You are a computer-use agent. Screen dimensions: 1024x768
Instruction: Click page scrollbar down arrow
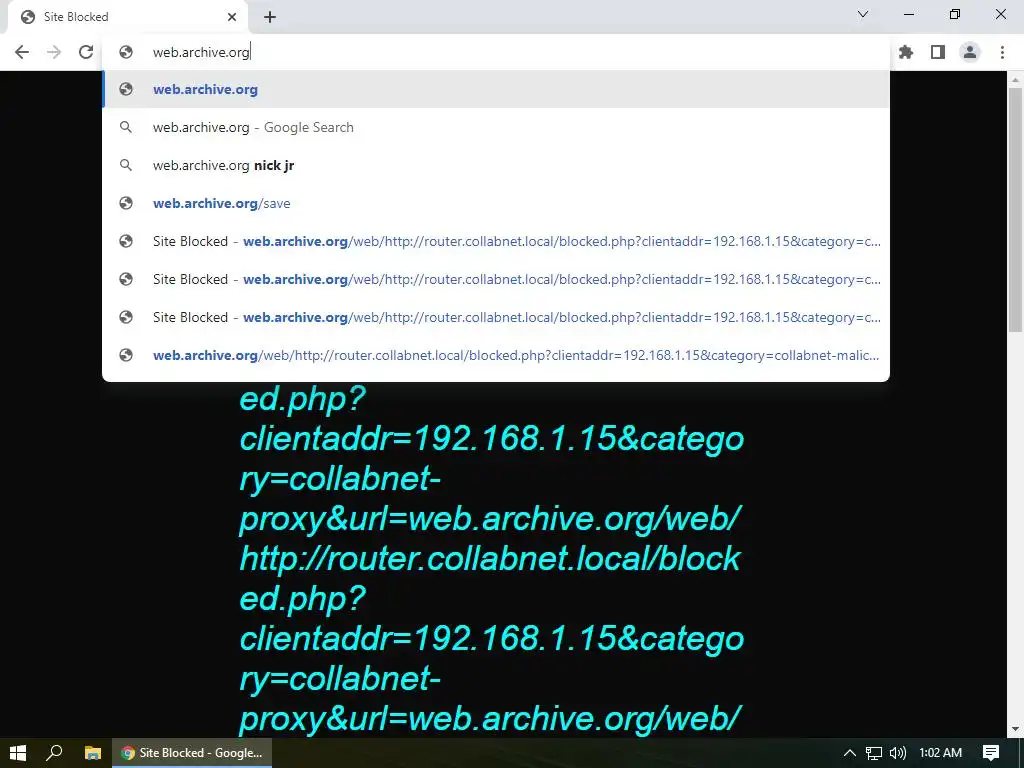[1015, 729]
